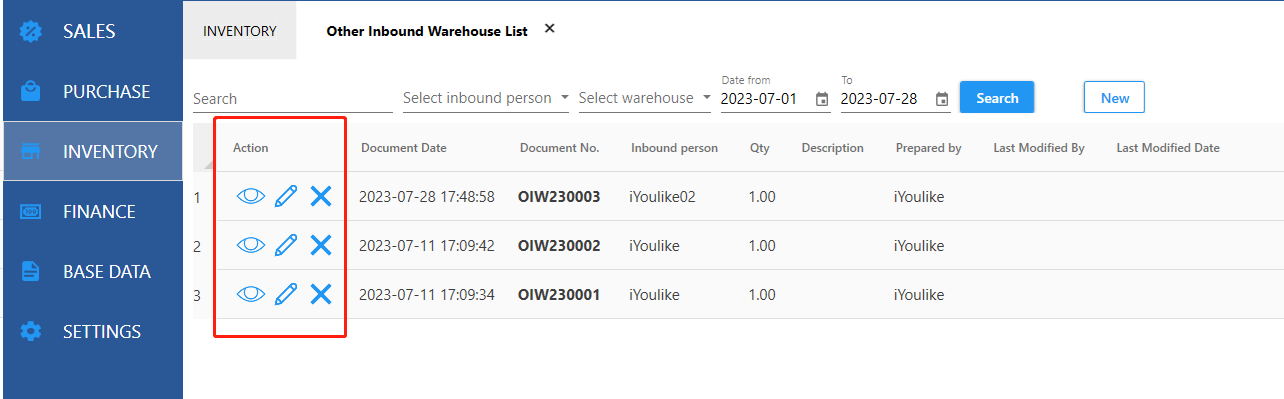The height and width of the screenshot is (399, 1284).
Task: Delete document OIW230003 using X icon
Action: (x=321, y=197)
